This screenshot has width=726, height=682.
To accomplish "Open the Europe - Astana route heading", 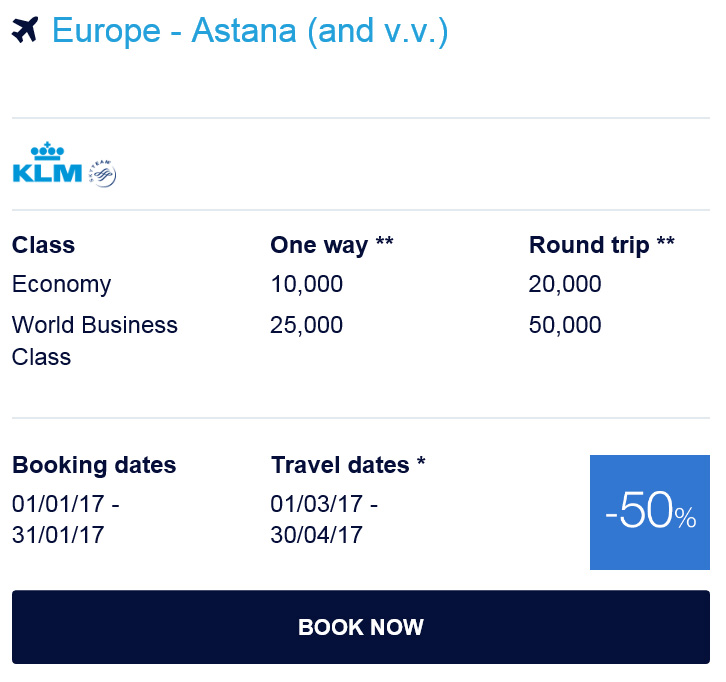I will click(249, 31).
